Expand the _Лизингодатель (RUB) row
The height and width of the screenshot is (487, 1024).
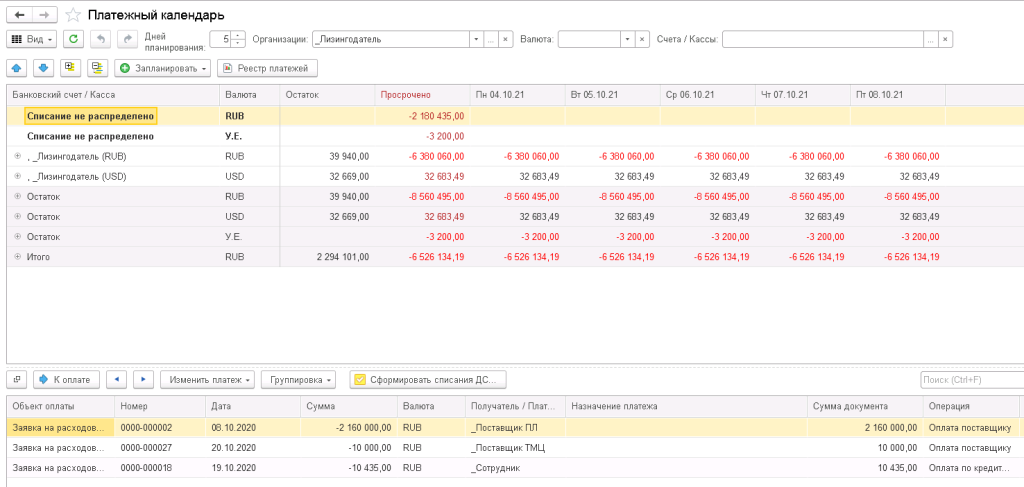[17, 156]
